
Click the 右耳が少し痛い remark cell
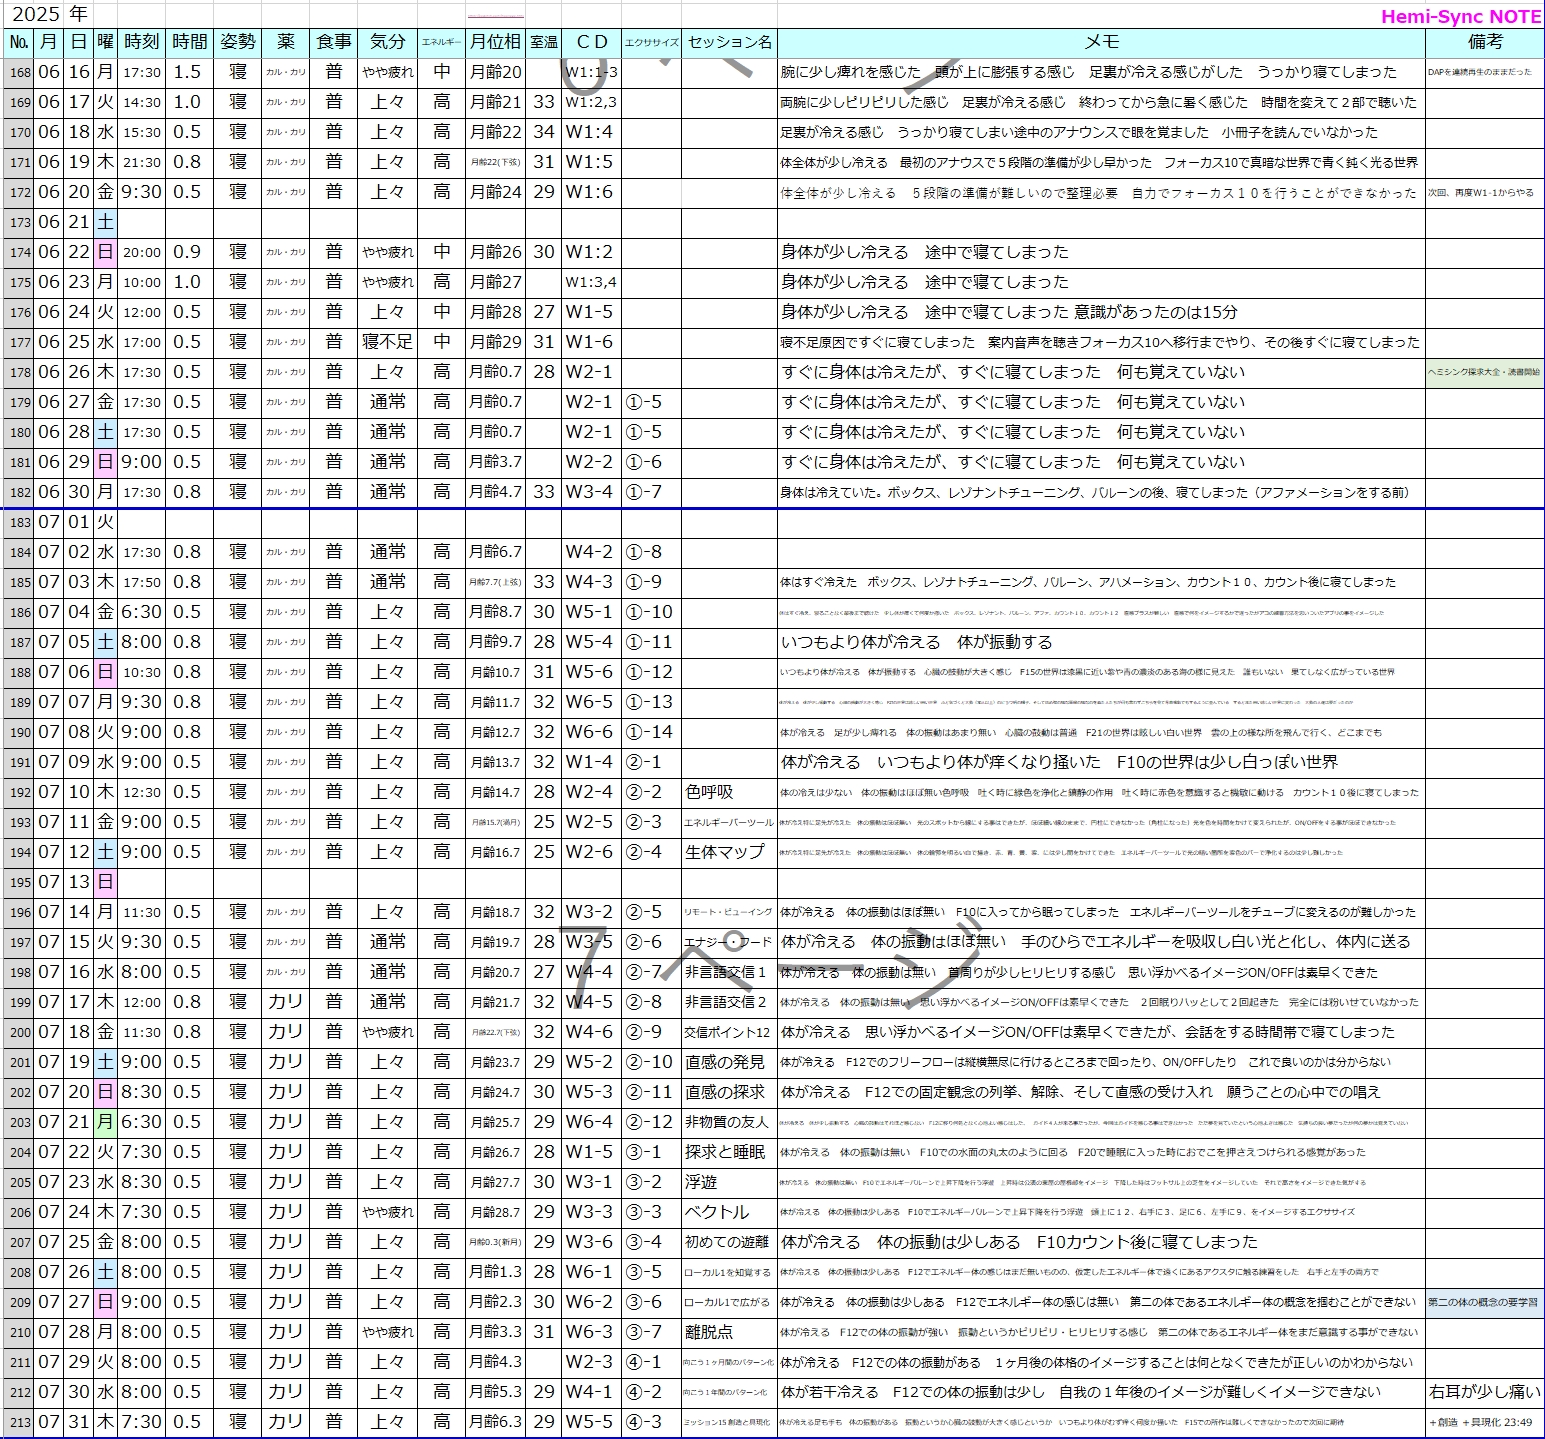(1485, 1392)
